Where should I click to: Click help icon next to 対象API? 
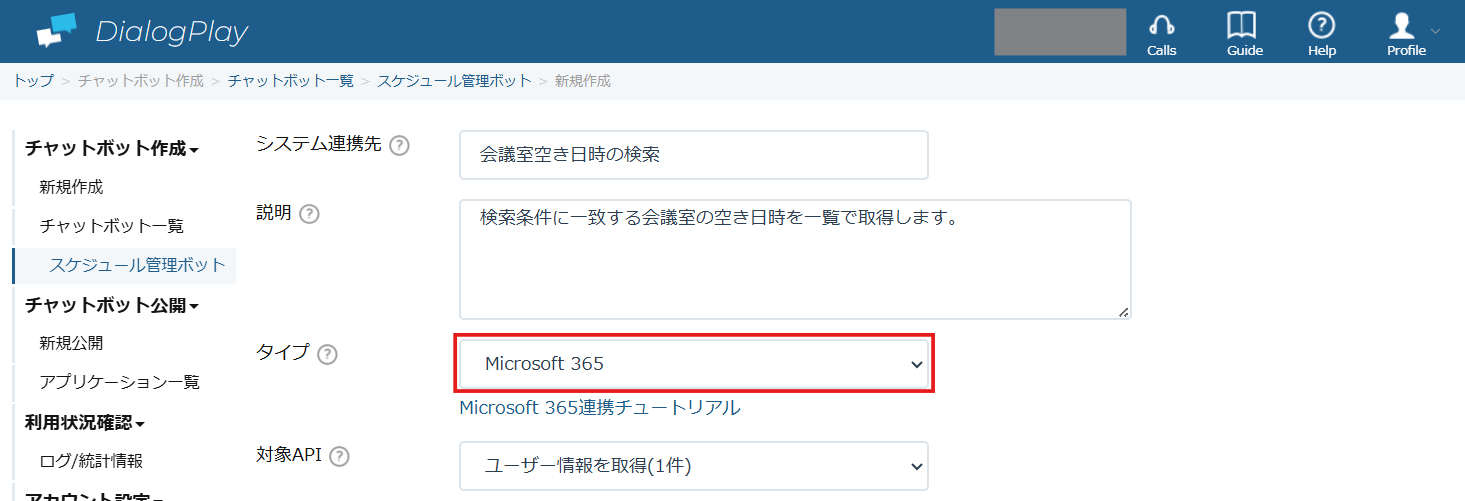click(x=339, y=456)
